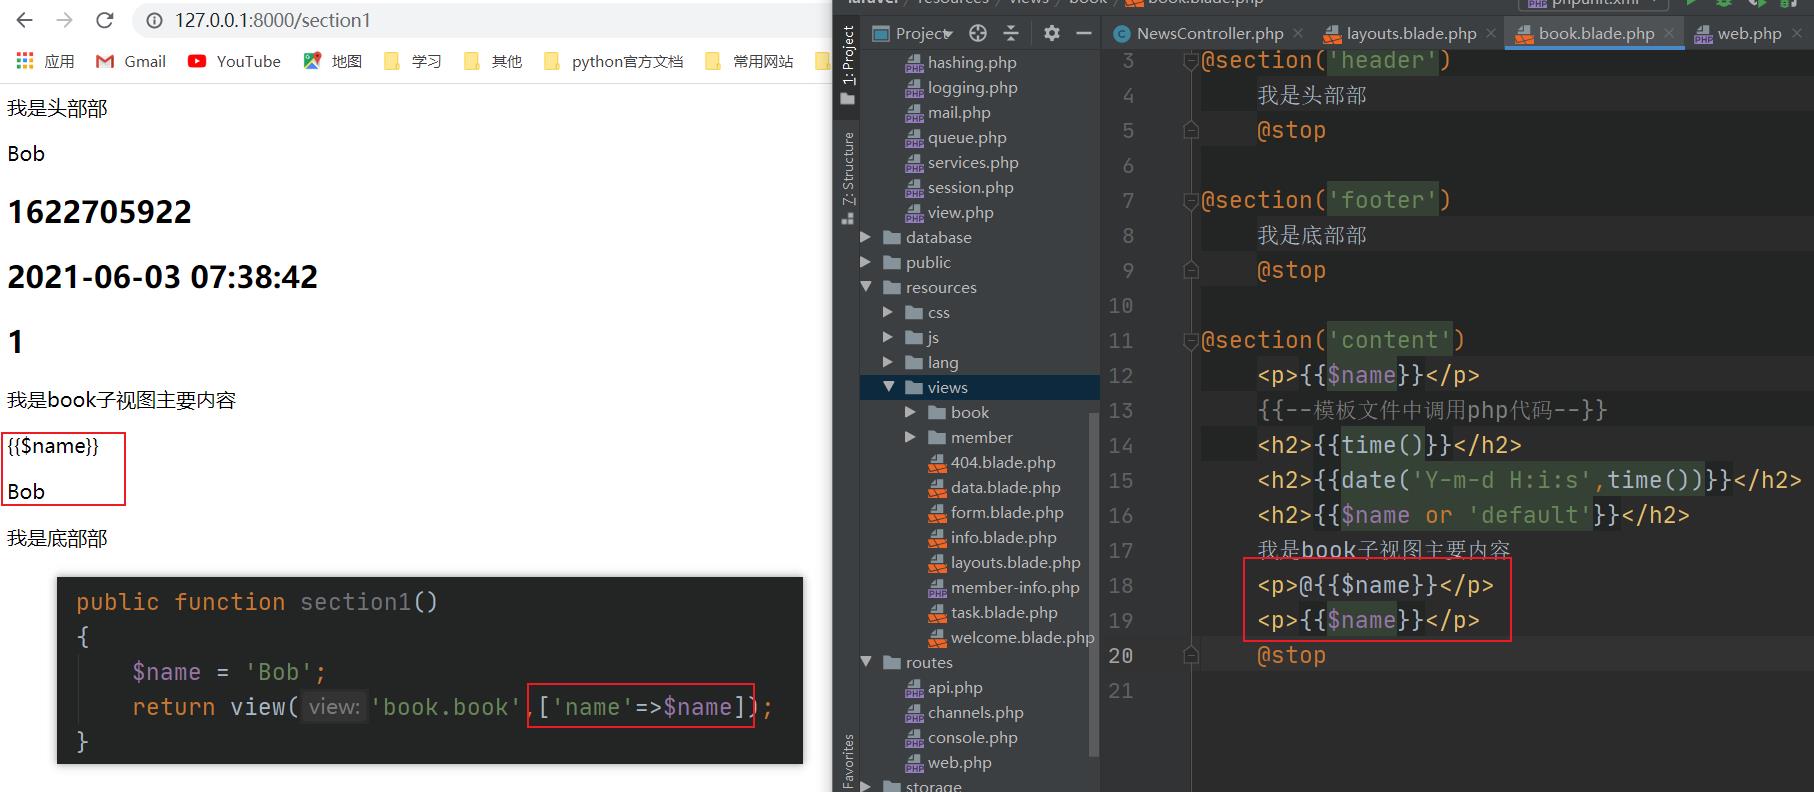
Task: Select form.blade.php file
Action: [x=995, y=512]
